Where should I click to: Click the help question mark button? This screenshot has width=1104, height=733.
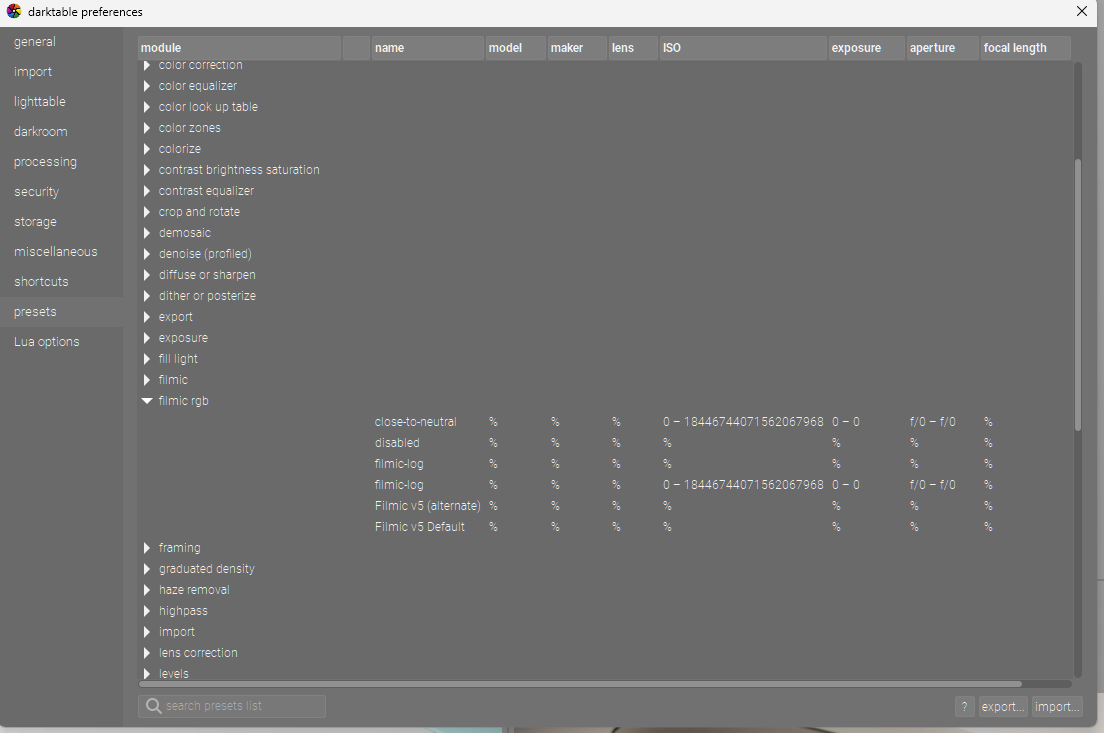(964, 706)
